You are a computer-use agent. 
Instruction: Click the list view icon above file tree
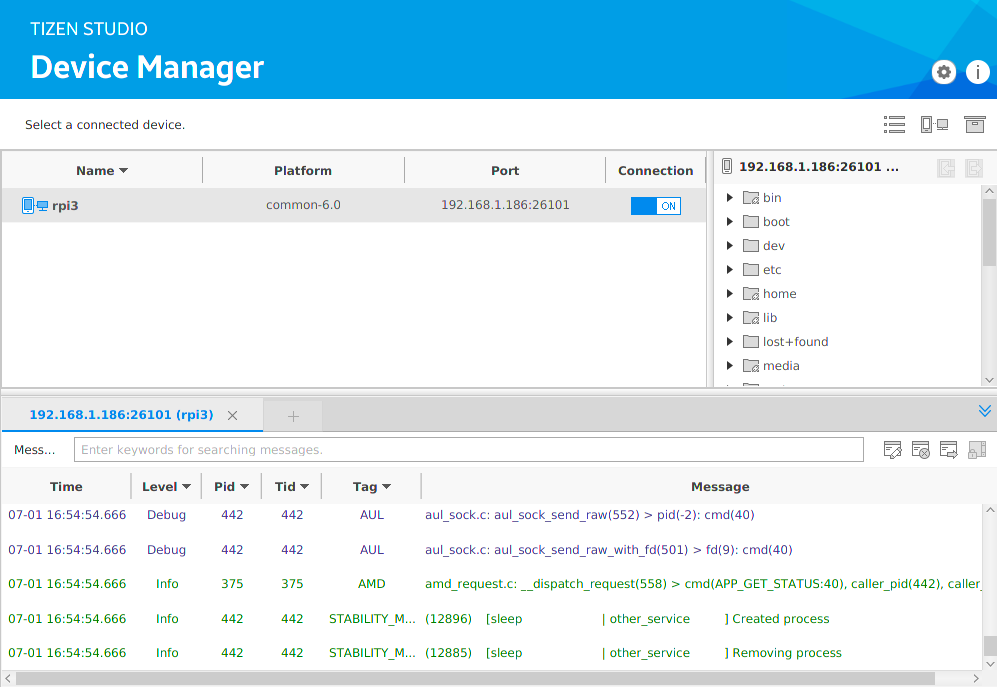click(894, 125)
